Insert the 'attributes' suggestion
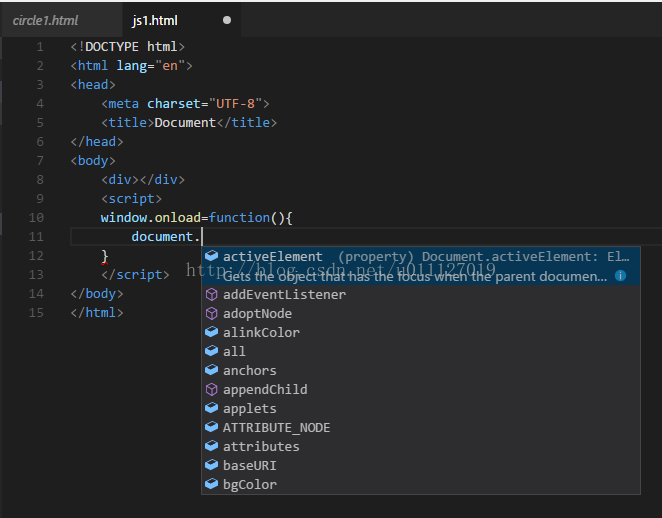Image resolution: width=662 pixels, height=518 pixels. [x=260, y=447]
